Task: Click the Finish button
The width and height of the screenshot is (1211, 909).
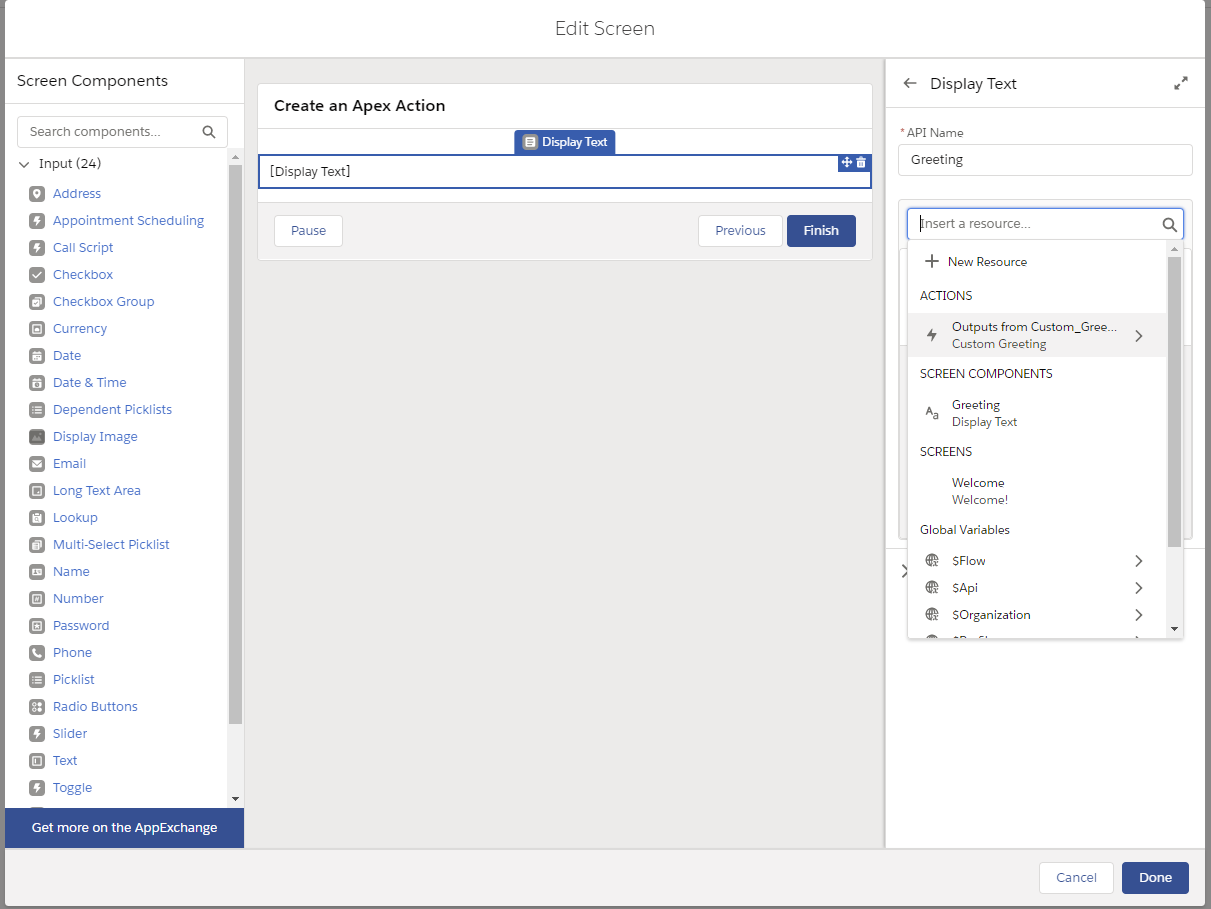Action: (x=820, y=230)
